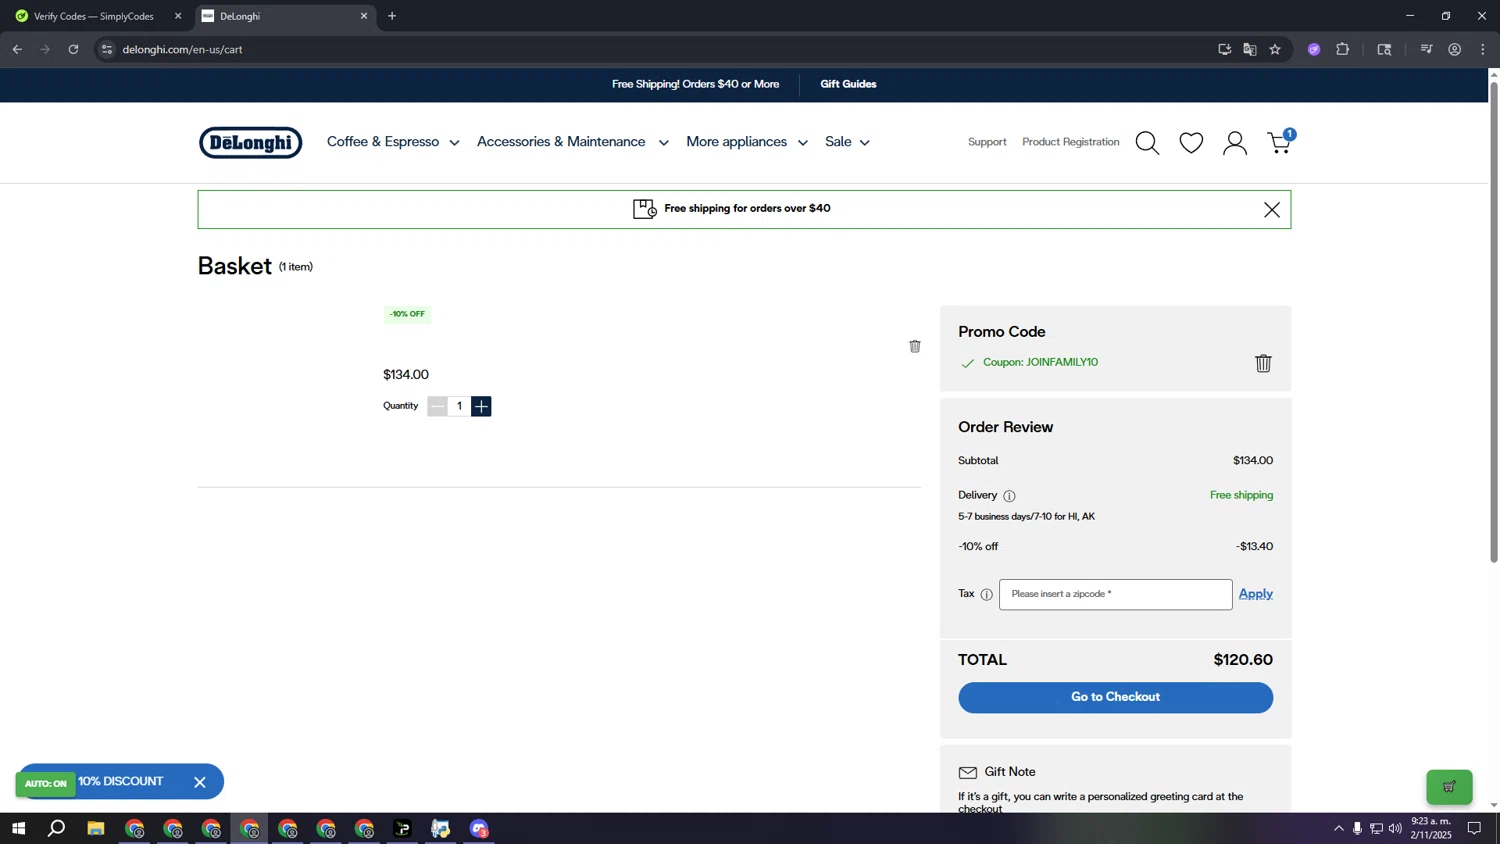Dismiss the free shipping banner with X

pyautogui.click(x=1272, y=210)
